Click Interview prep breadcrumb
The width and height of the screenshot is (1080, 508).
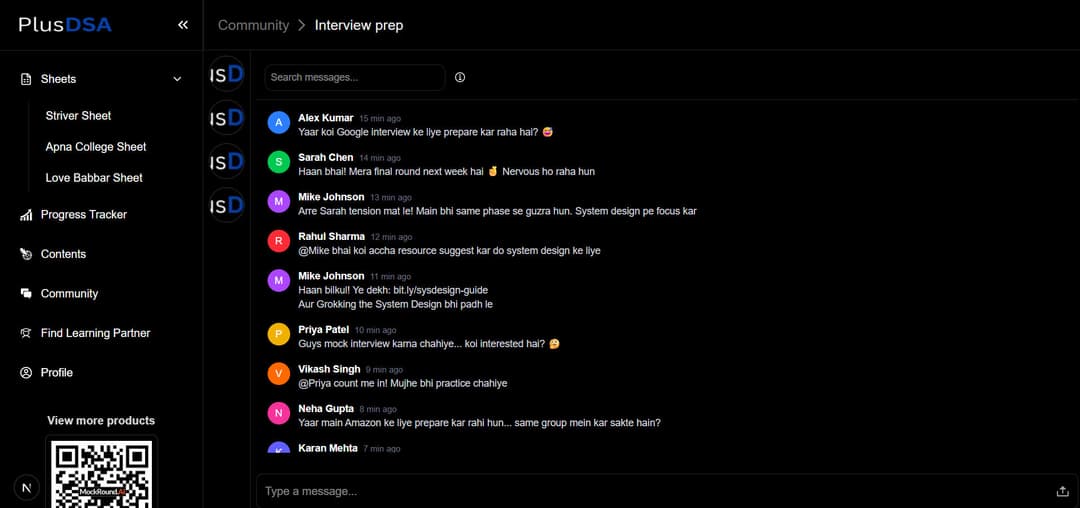point(359,25)
